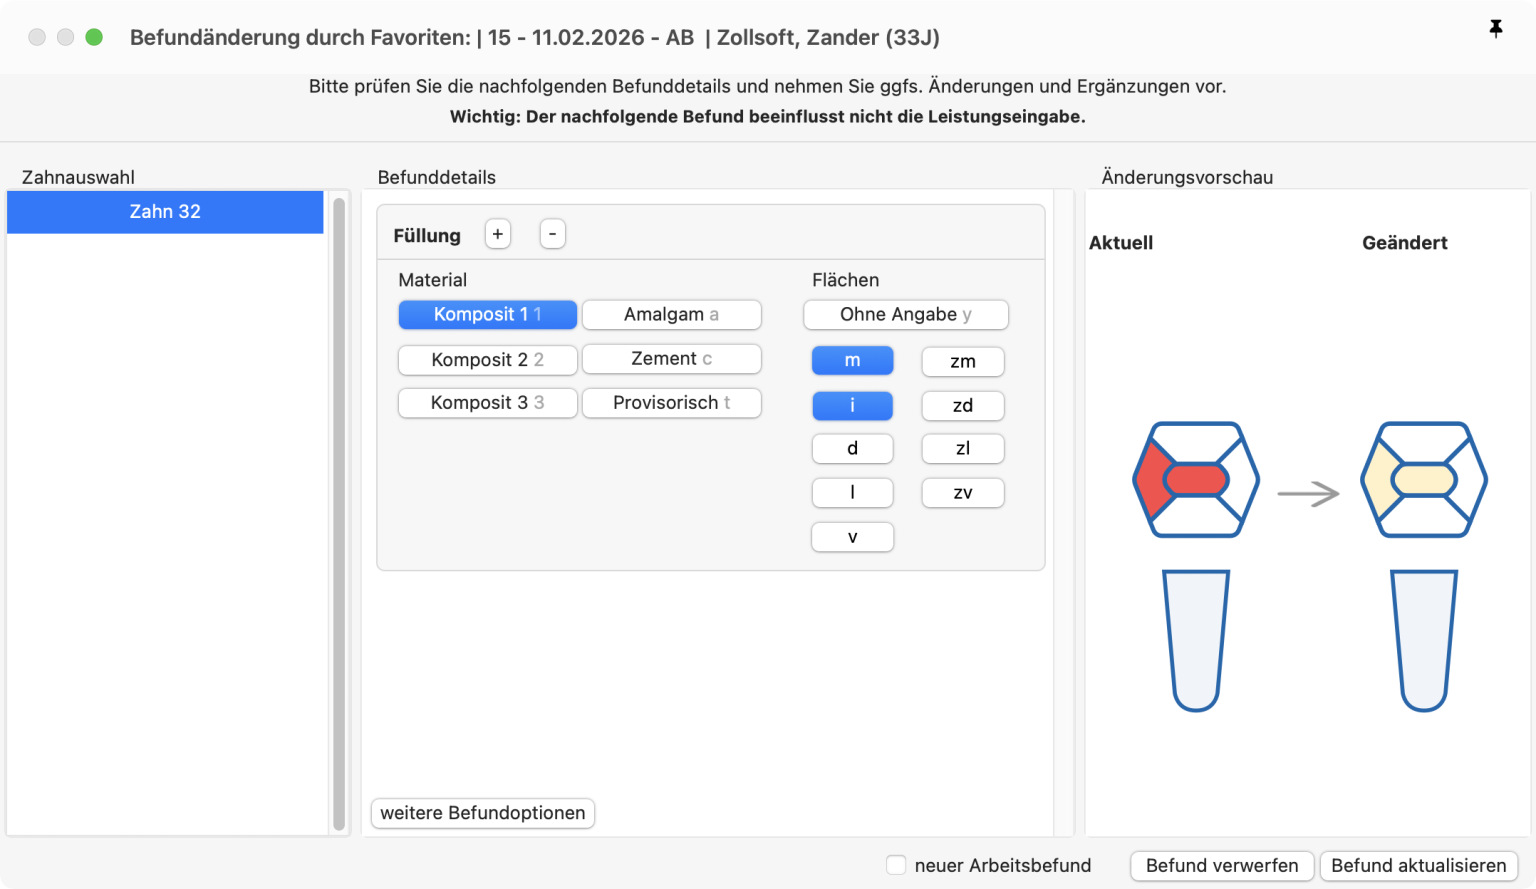Click the current tooth crown diagram
This screenshot has width=1536, height=889.
coord(1196,480)
